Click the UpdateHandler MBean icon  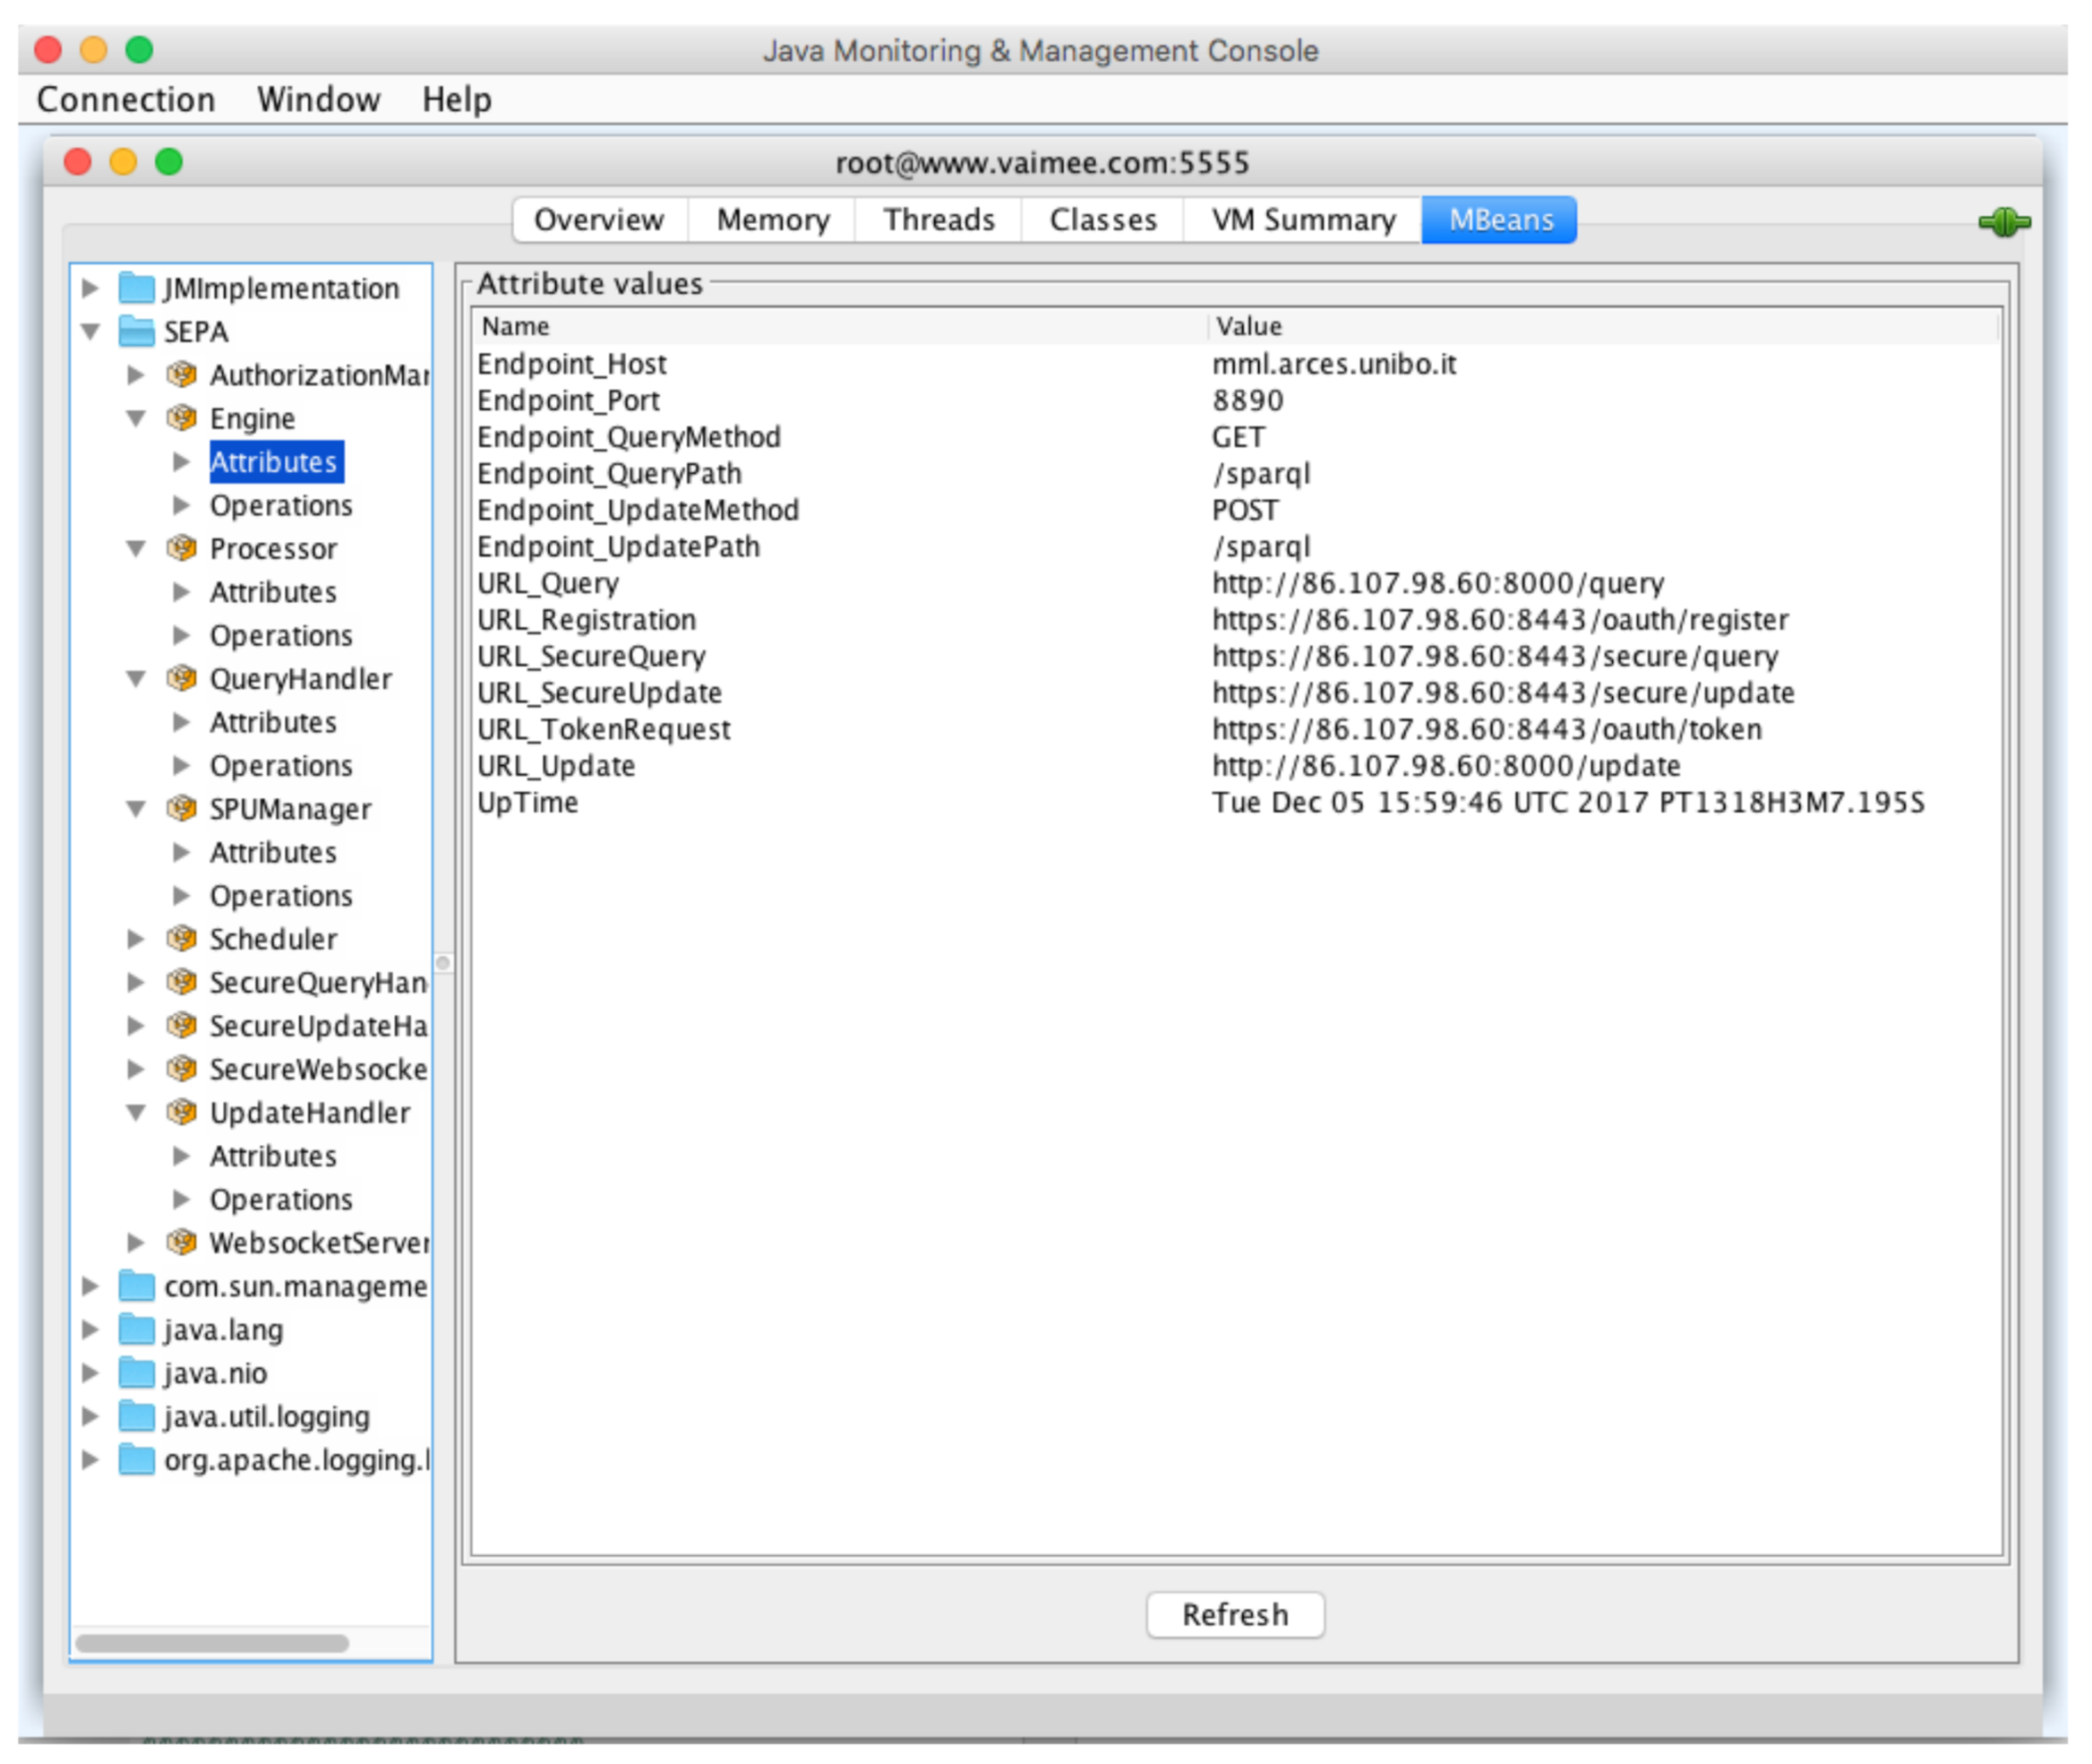181,1113
